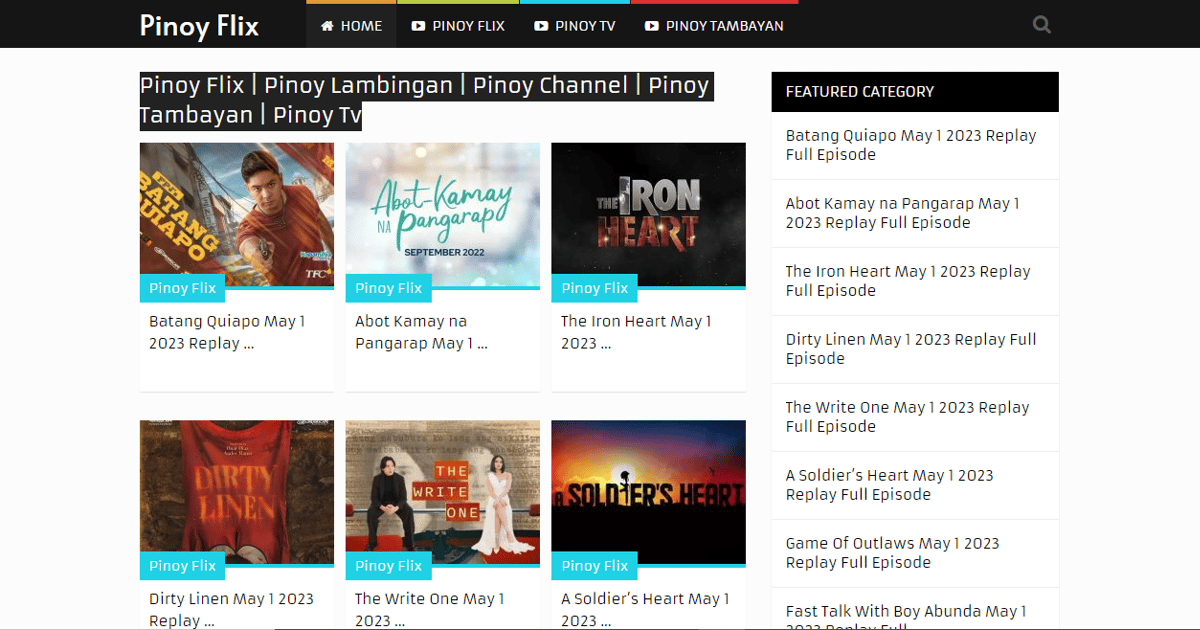Click the Pinoy Flix label on Batang Quiapo
Viewport: 1200px width, 630px height.
point(182,288)
